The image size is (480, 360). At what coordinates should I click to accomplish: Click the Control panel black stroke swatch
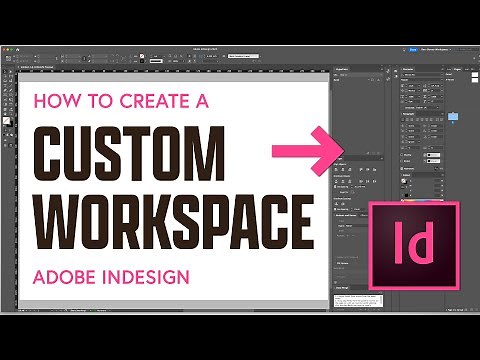click(142, 61)
